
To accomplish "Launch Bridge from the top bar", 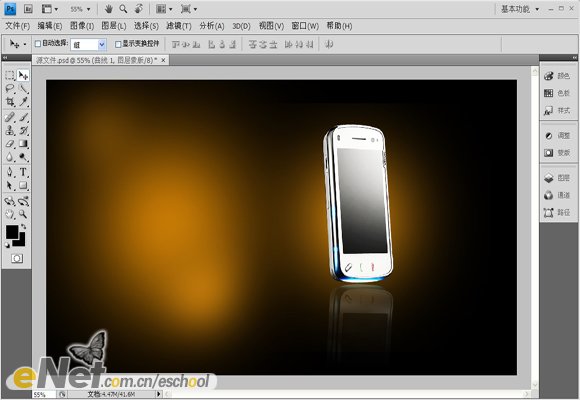I will (x=28, y=9).
